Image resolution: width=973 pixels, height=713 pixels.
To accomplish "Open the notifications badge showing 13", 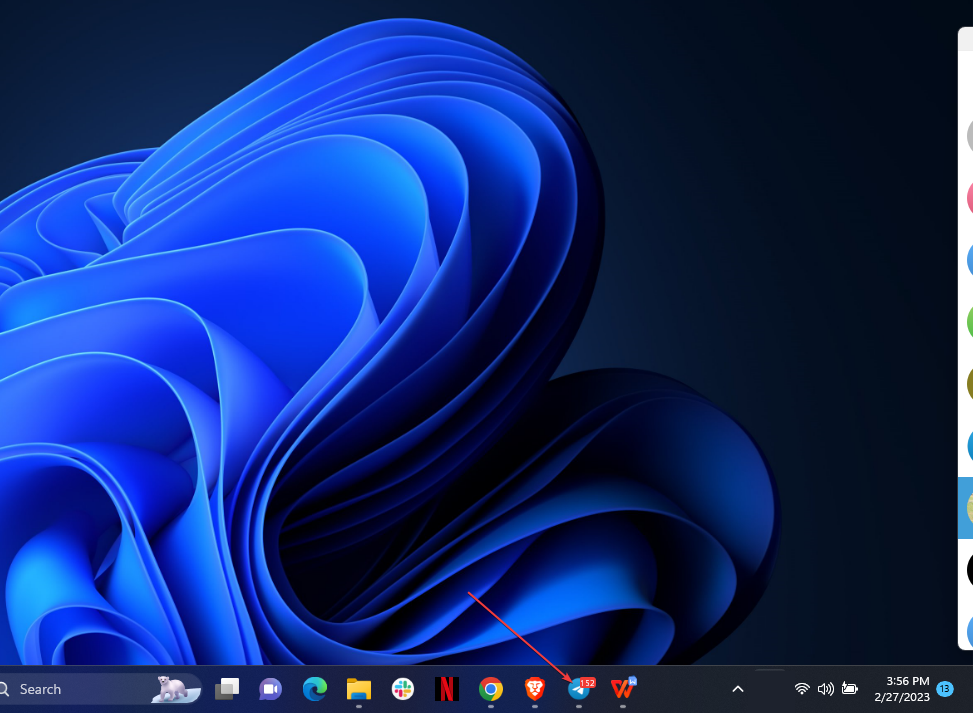I will (945, 689).
